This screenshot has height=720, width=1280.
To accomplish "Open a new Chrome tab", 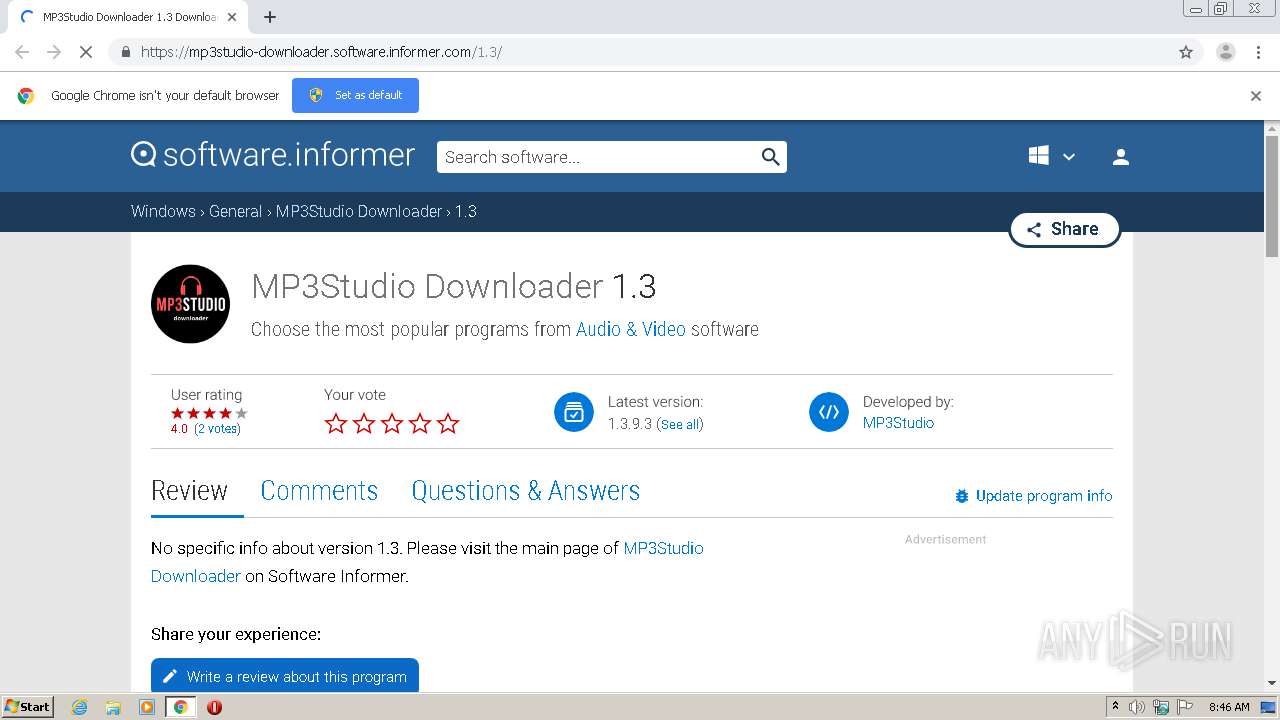I will pyautogui.click(x=270, y=17).
